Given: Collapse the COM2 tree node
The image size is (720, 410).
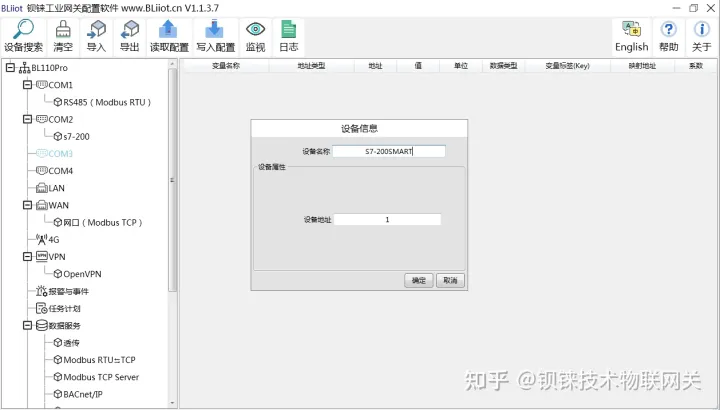Looking at the screenshot, I should point(28,119).
